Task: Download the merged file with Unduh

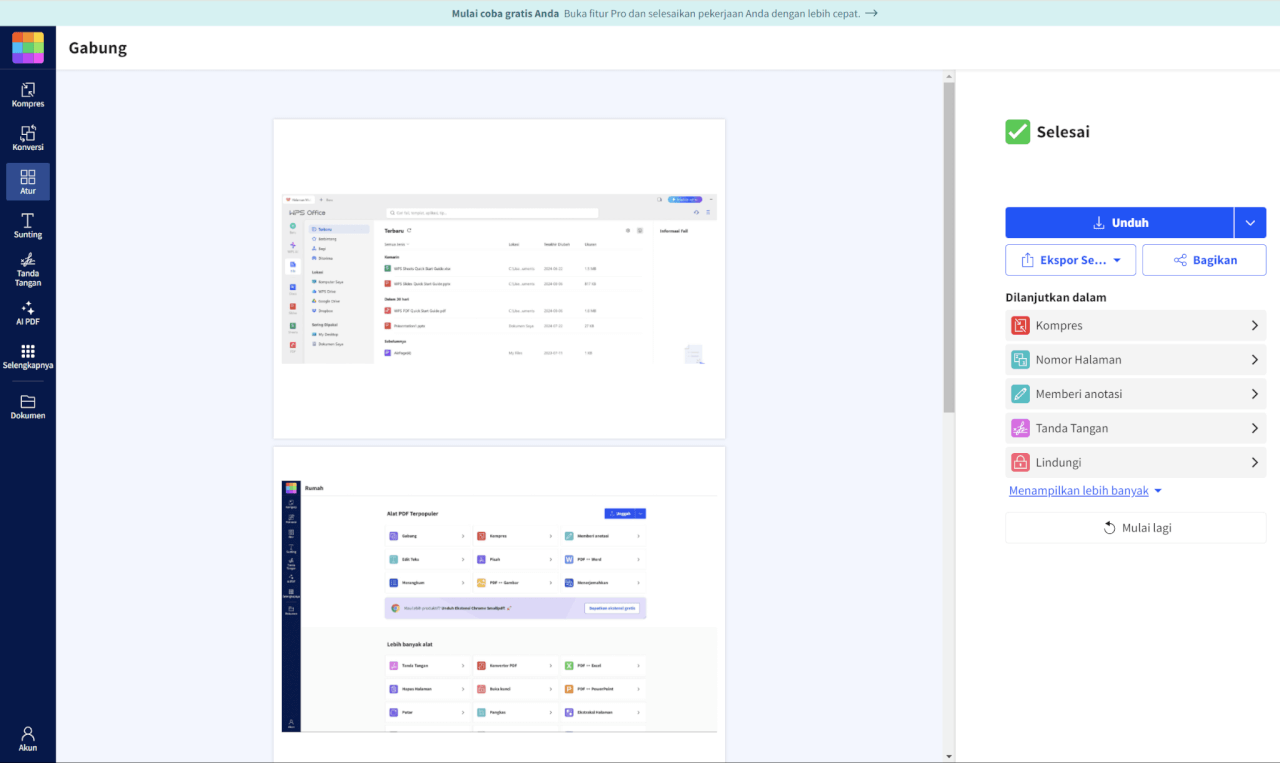Action: click(x=1119, y=223)
